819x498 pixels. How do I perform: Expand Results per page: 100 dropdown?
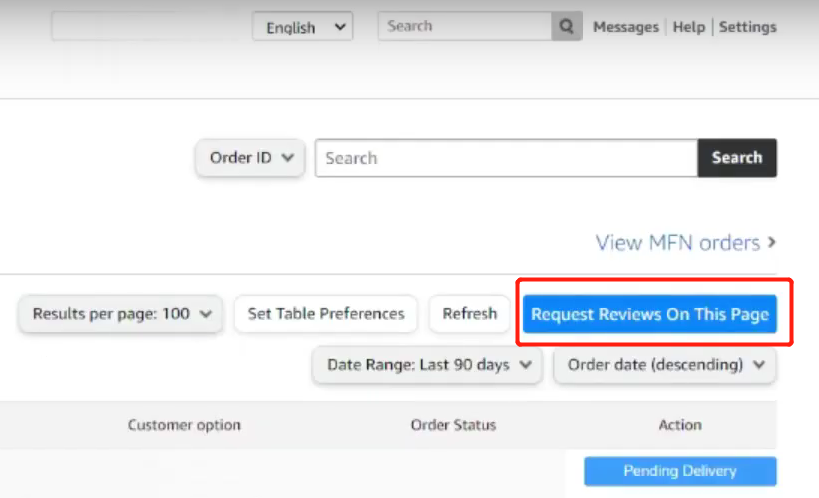click(121, 314)
